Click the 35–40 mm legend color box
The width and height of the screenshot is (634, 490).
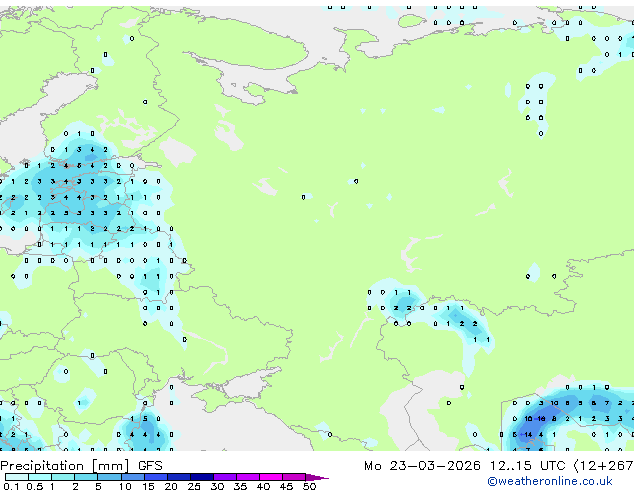pyautogui.click(x=247, y=477)
